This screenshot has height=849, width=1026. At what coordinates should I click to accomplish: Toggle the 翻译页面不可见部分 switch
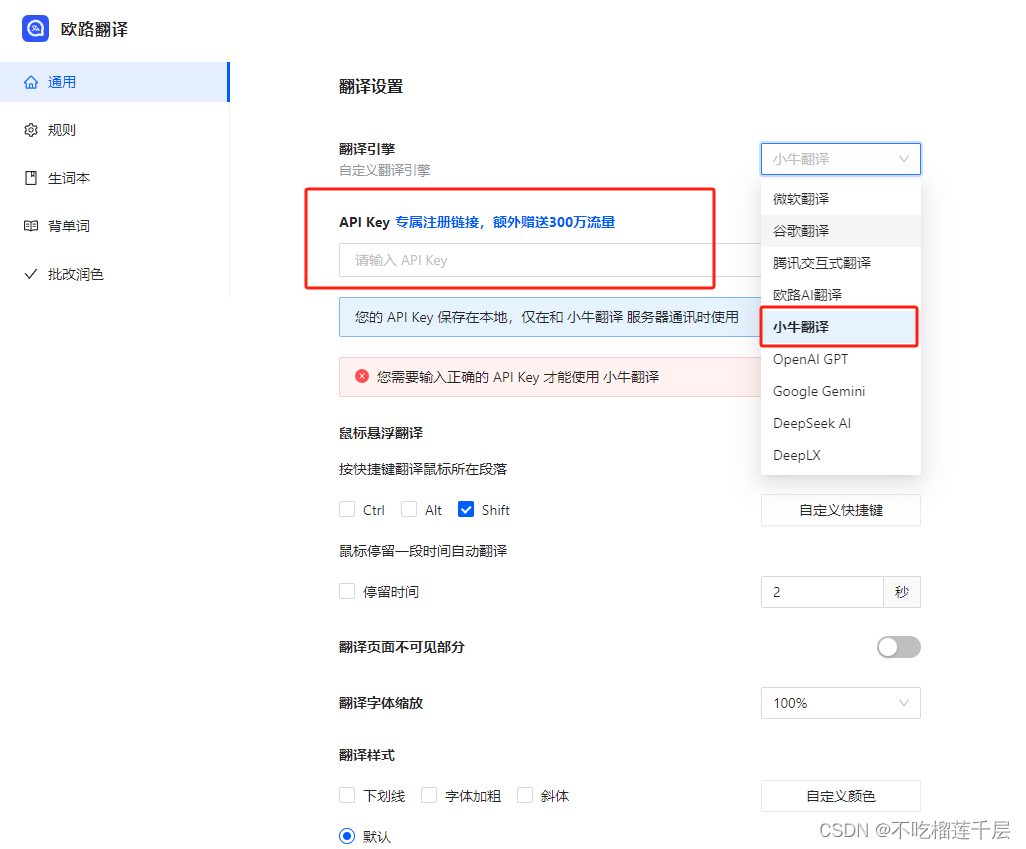click(898, 647)
